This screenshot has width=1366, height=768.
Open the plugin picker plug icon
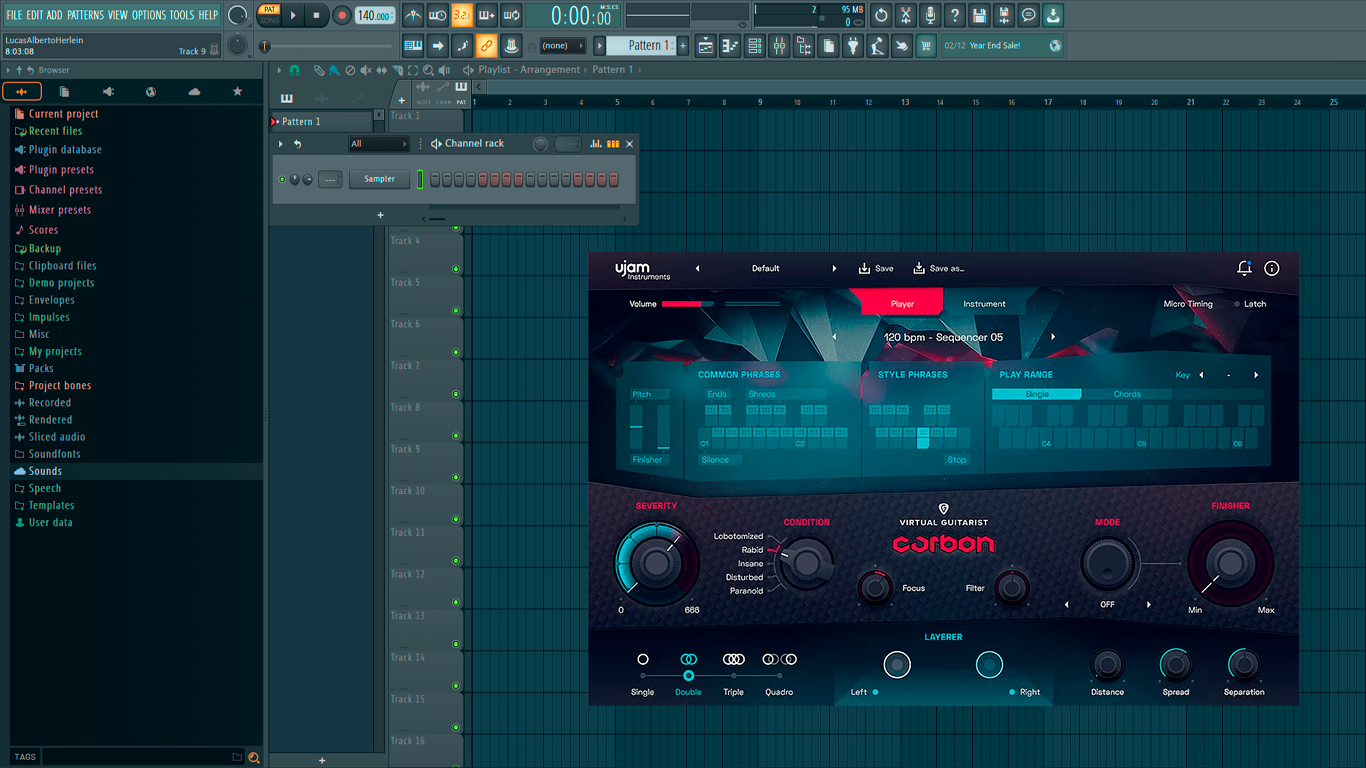click(x=853, y=45)
